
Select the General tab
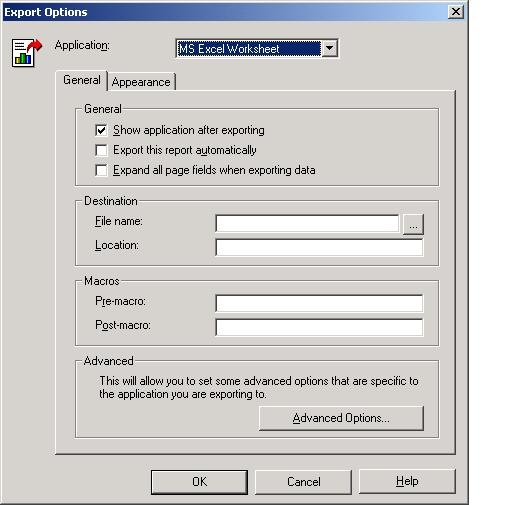(82, 80)
